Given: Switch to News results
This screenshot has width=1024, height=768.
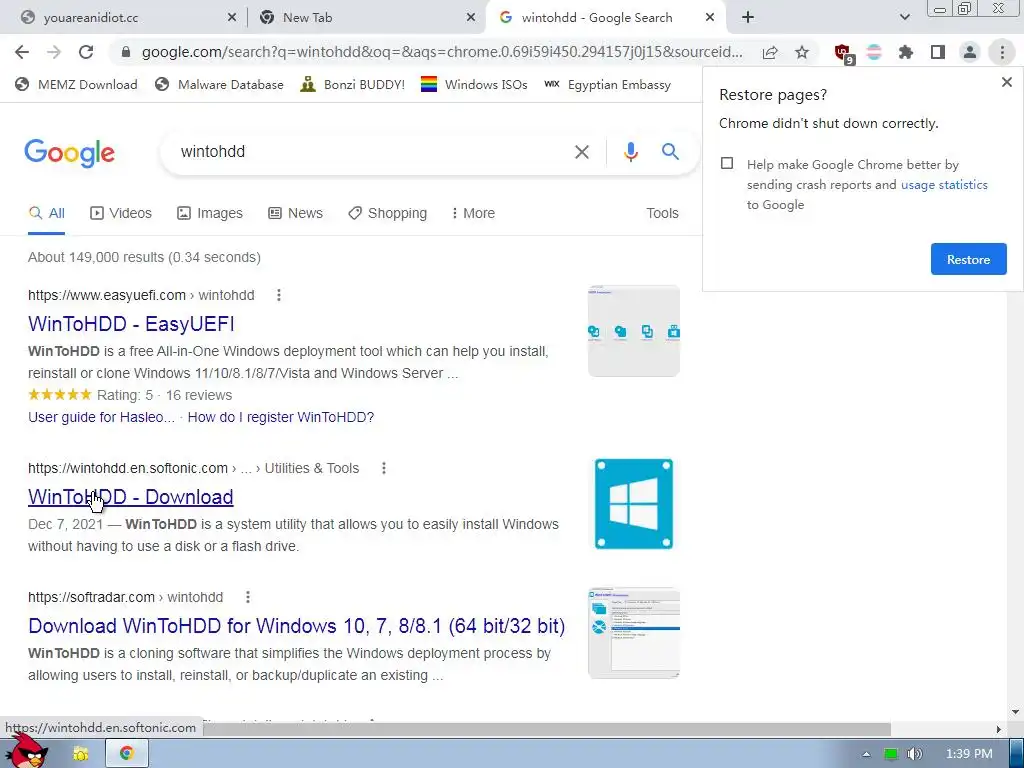Looking at the screenshot, I should click(295, 214).
